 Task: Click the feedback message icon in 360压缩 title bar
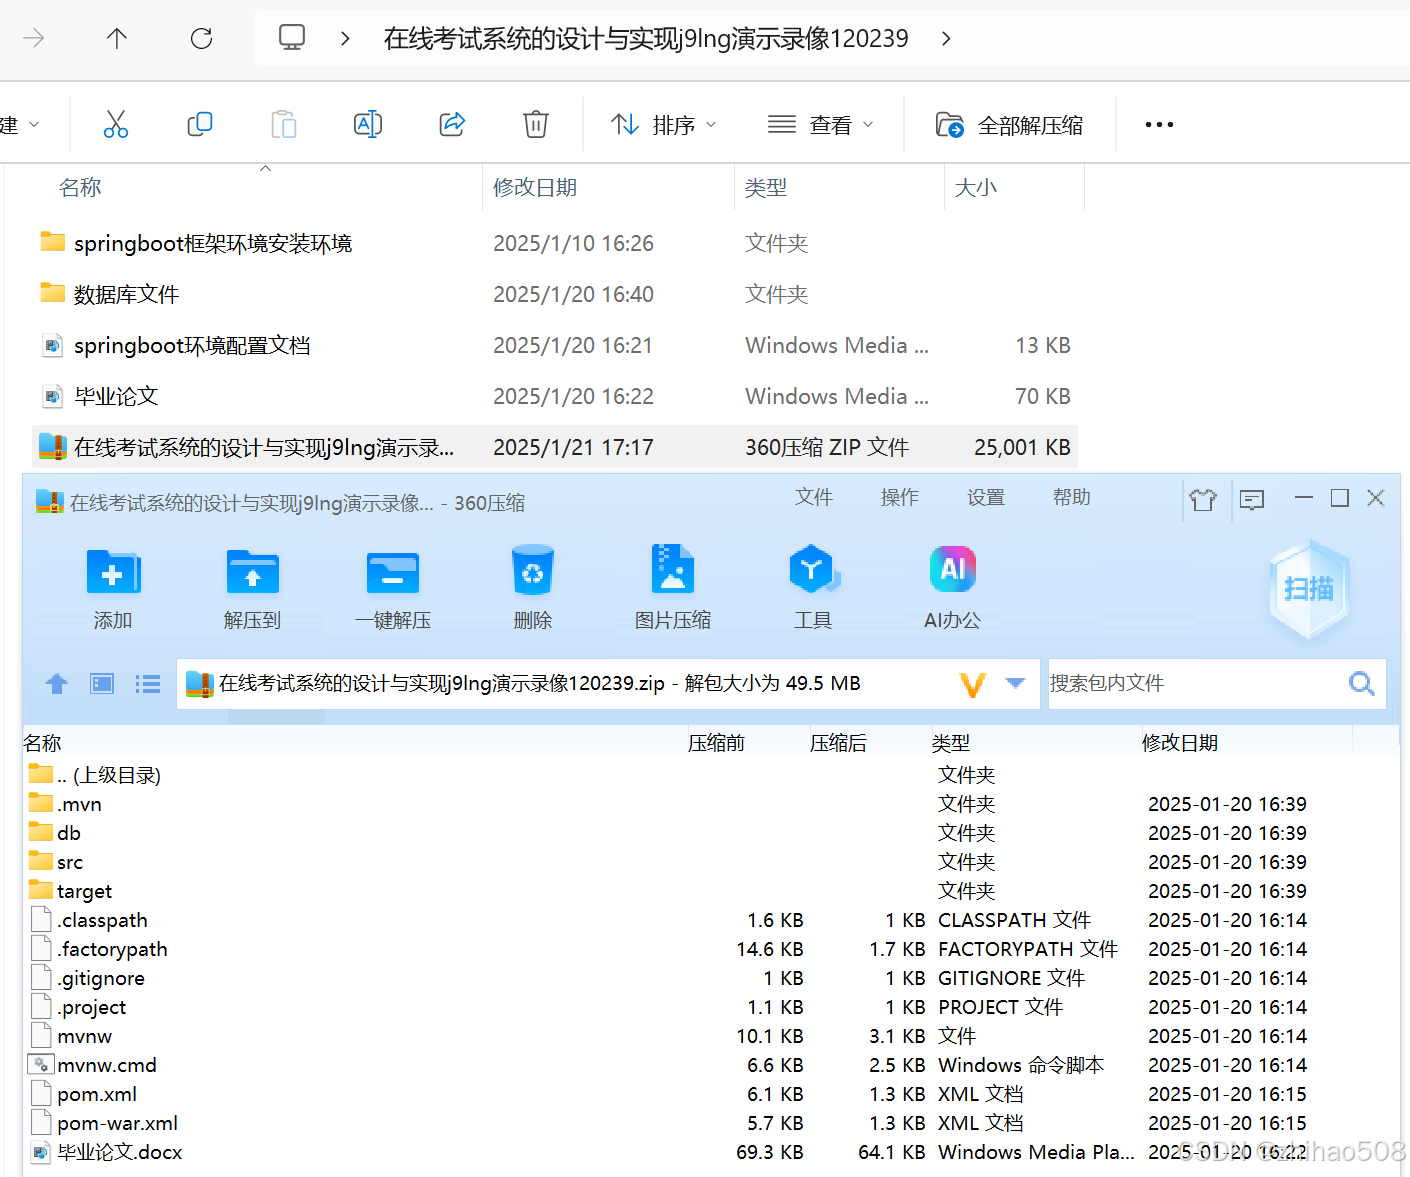click(1252, 499)
